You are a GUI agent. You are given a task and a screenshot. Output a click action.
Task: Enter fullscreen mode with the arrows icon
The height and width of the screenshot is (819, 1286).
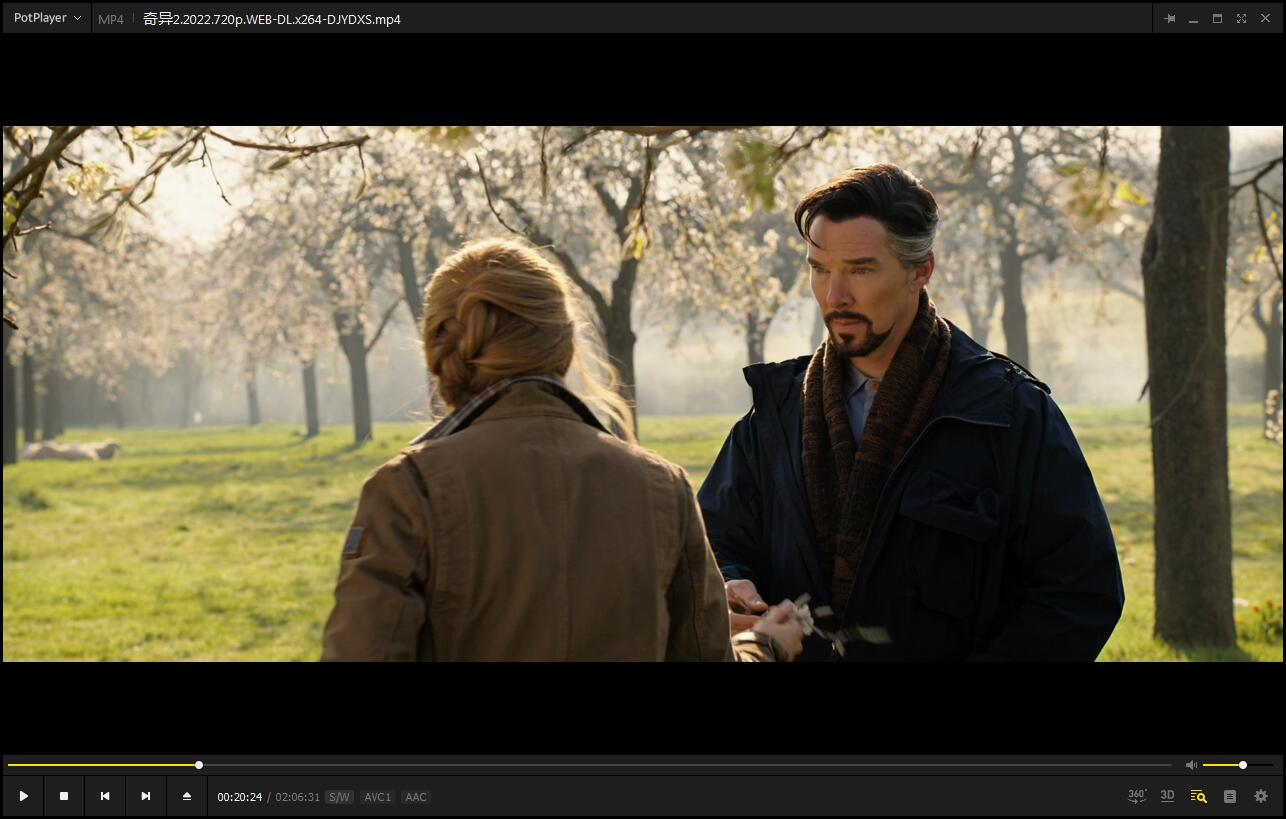tap(1241, 18)
